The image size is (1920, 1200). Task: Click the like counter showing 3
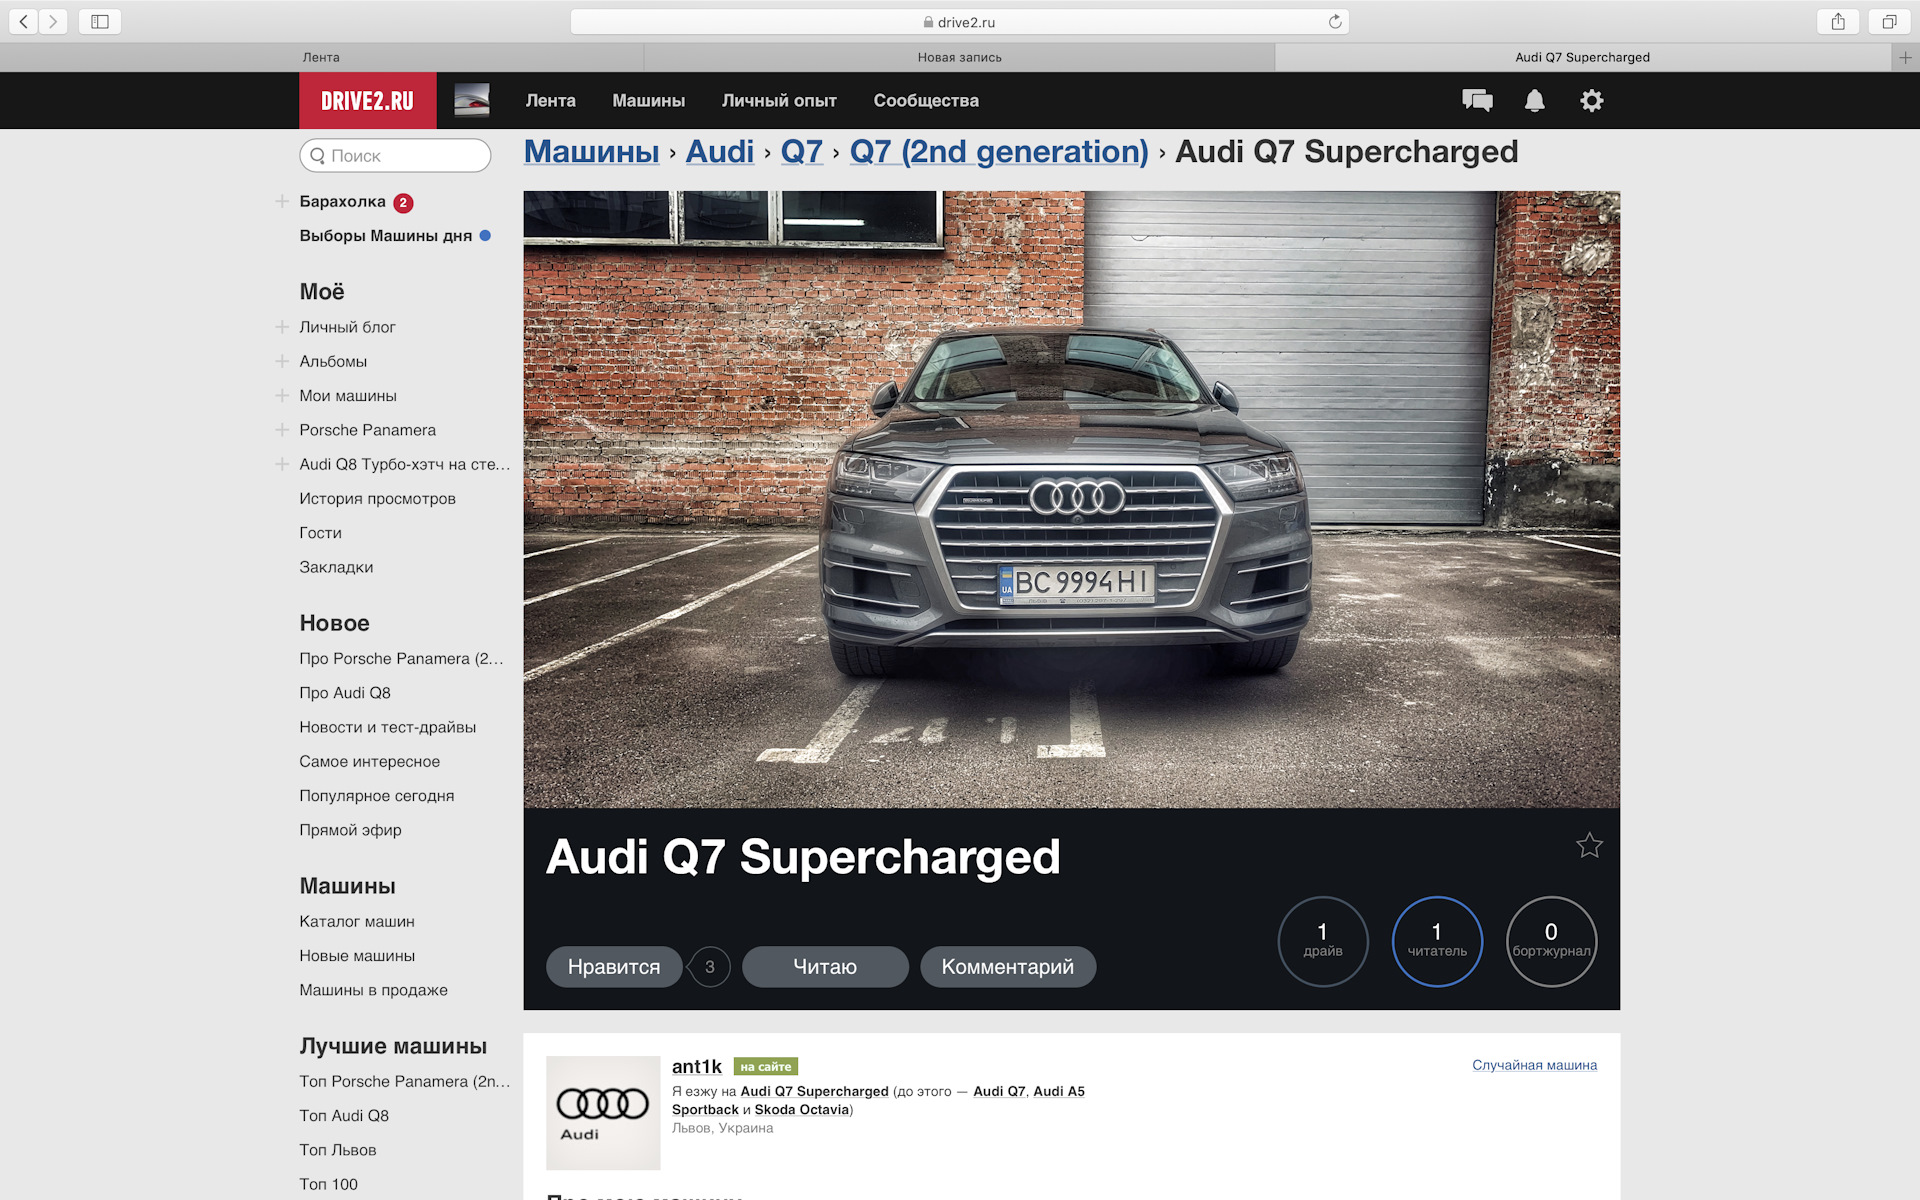click(710, 967)
